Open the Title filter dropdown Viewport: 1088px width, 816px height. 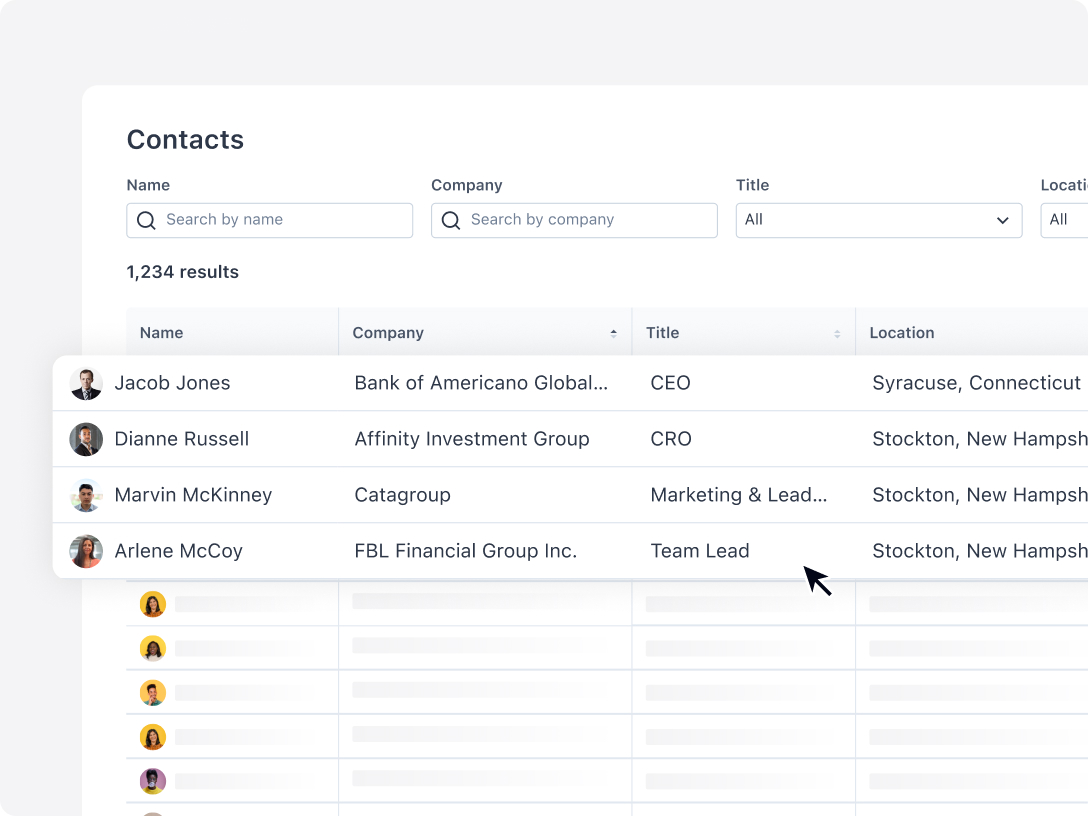coord(878,220)
